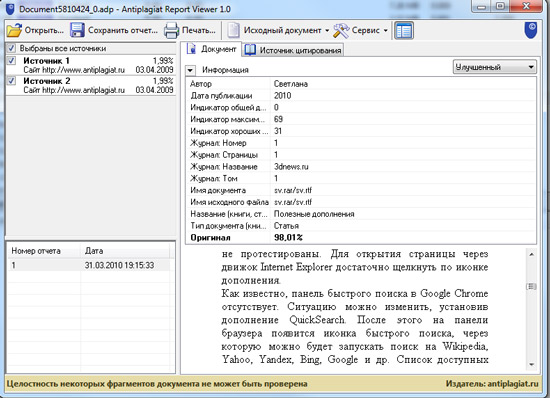
Task: Click the Печать... button label
Action: click(199, 31)
